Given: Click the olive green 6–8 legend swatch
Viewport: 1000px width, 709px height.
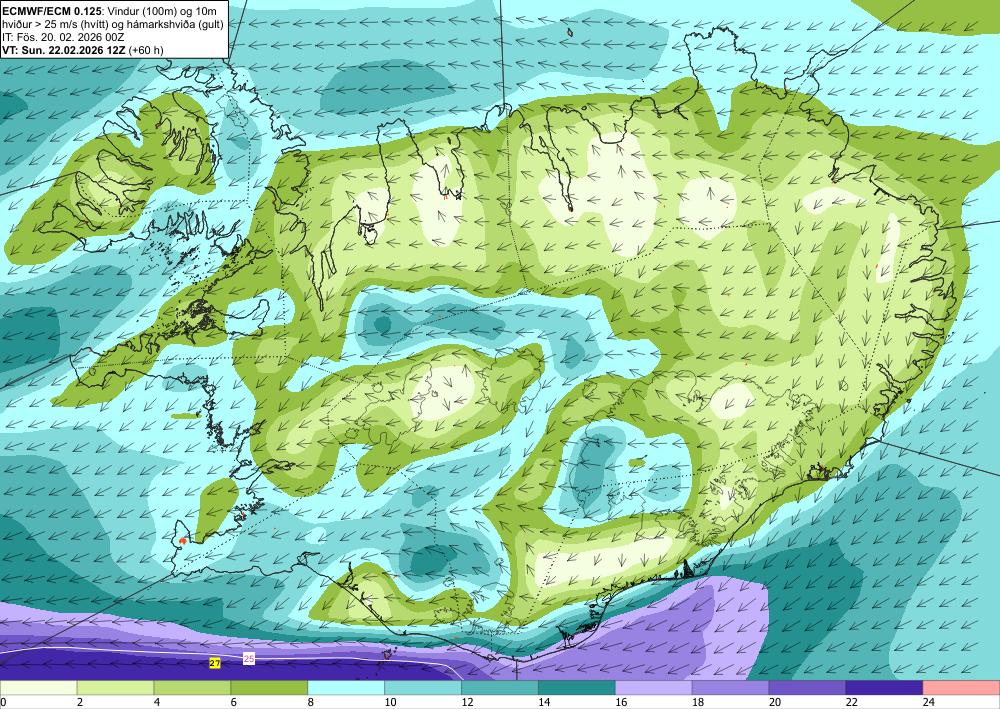Looking at the screenshot, I should click(x=269, y=687).
